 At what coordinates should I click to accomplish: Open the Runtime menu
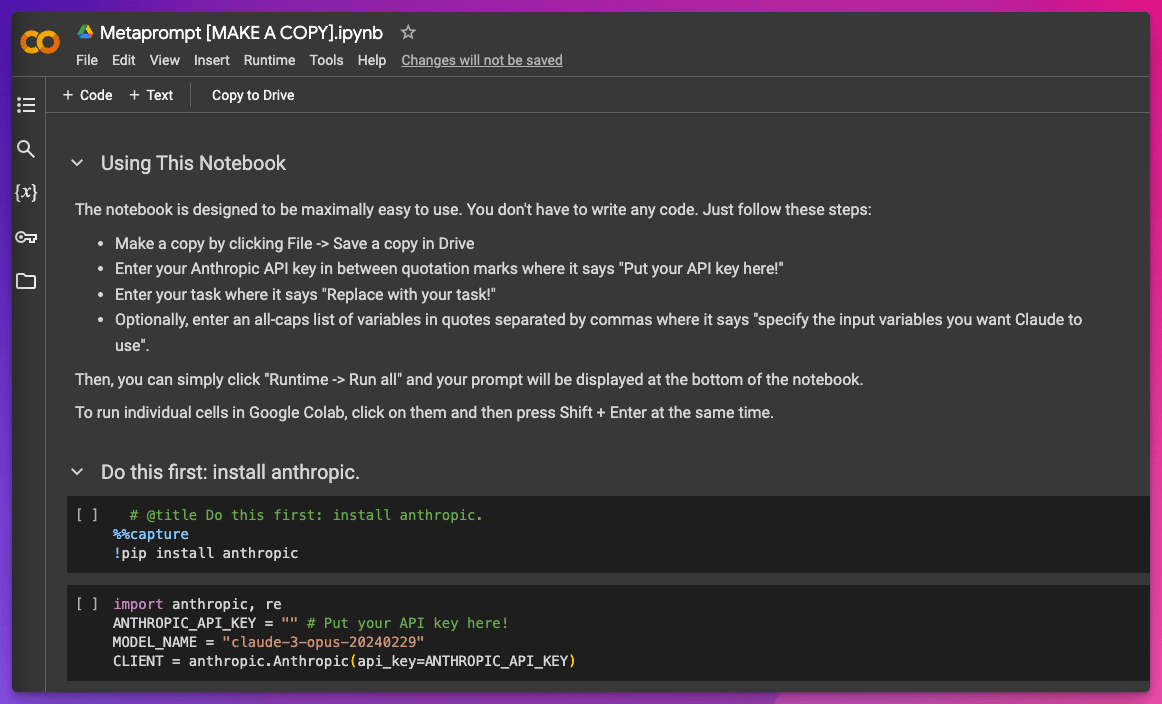pos(269,60)
